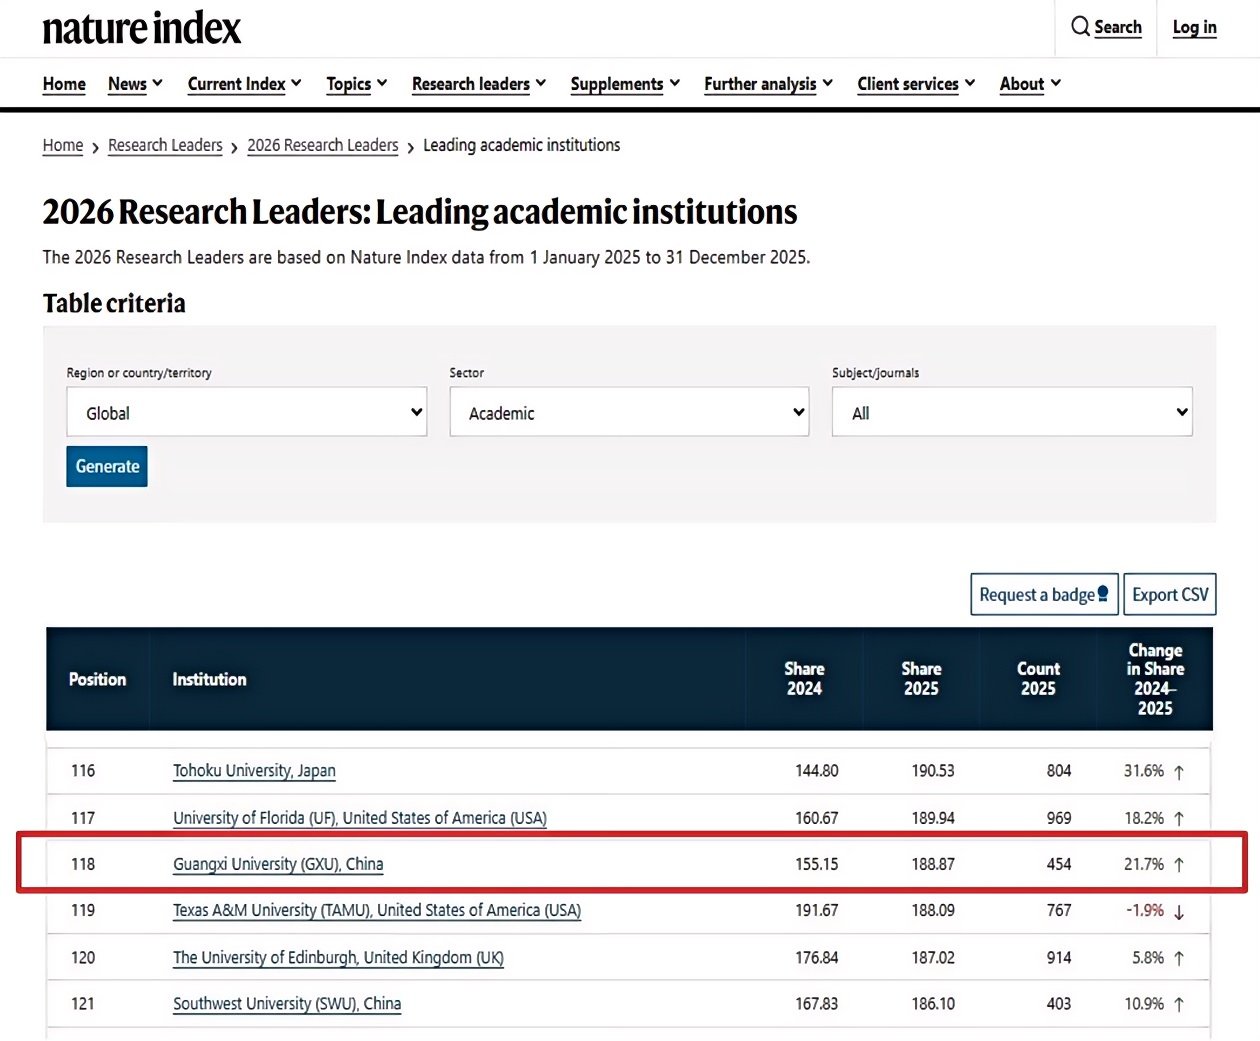Click the Count 2025 column header

[x=1038, y=679]
